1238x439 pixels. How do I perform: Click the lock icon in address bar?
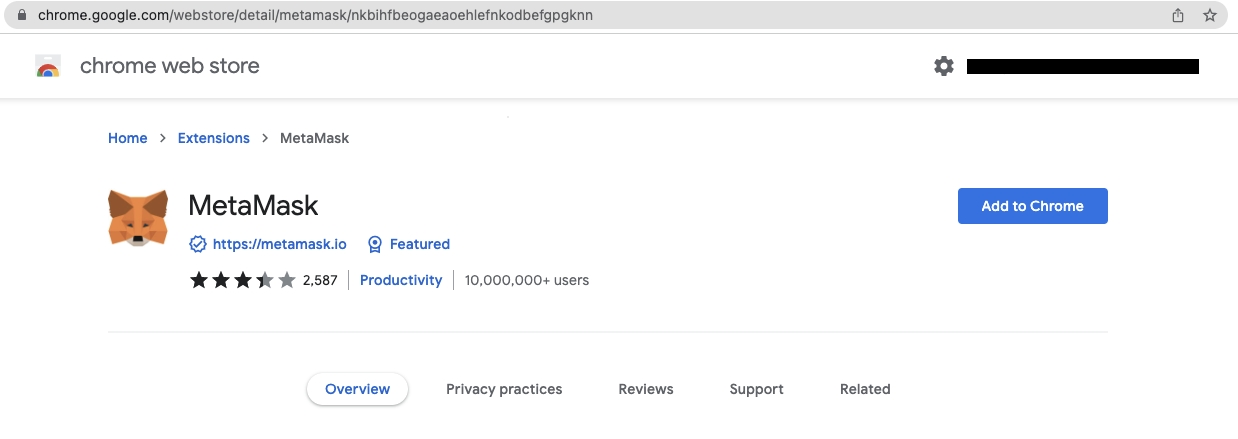click(x=22, y=15)
